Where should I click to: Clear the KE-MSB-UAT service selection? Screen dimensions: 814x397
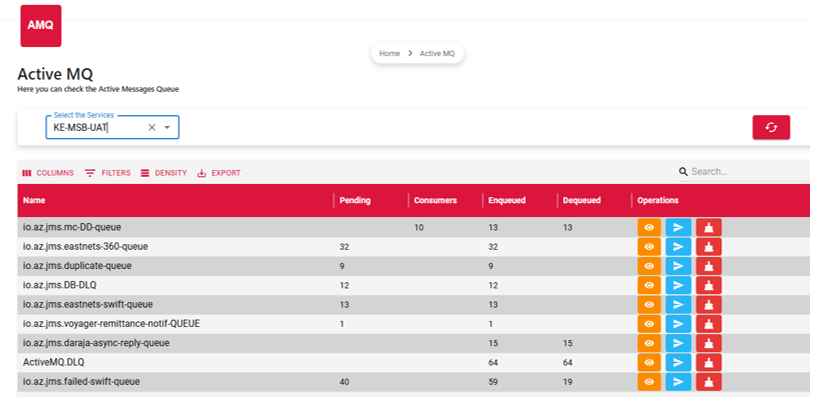tap(152, 128)
